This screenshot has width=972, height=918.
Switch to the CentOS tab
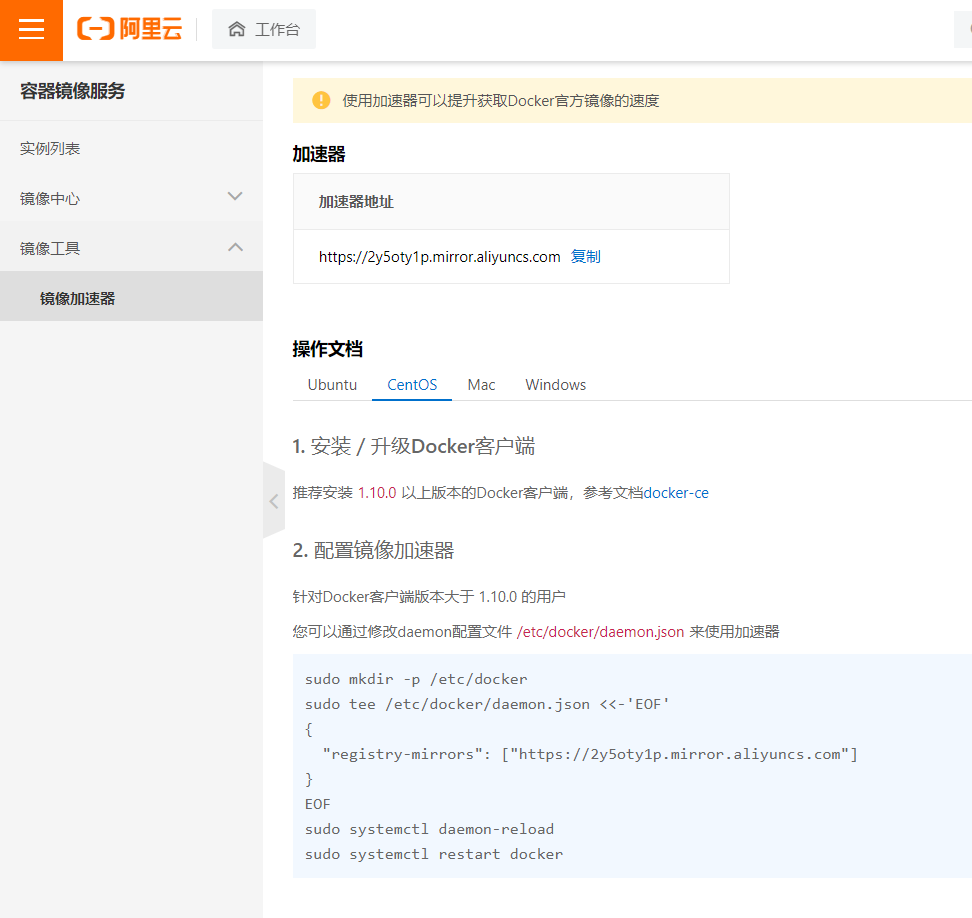[x=412, y=385]
